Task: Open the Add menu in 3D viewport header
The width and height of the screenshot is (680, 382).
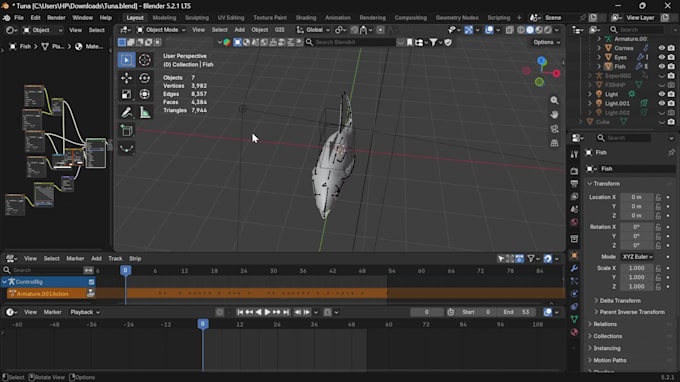Action: click(239, 30)
